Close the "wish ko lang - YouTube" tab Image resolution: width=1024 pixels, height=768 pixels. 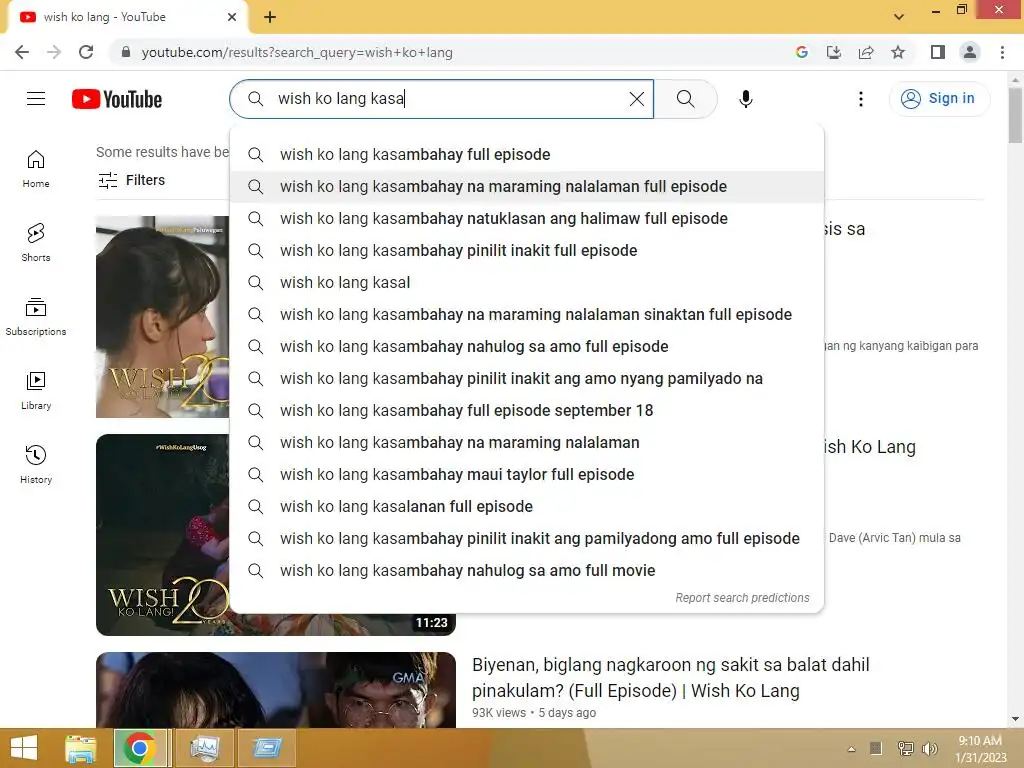(232, 17)
